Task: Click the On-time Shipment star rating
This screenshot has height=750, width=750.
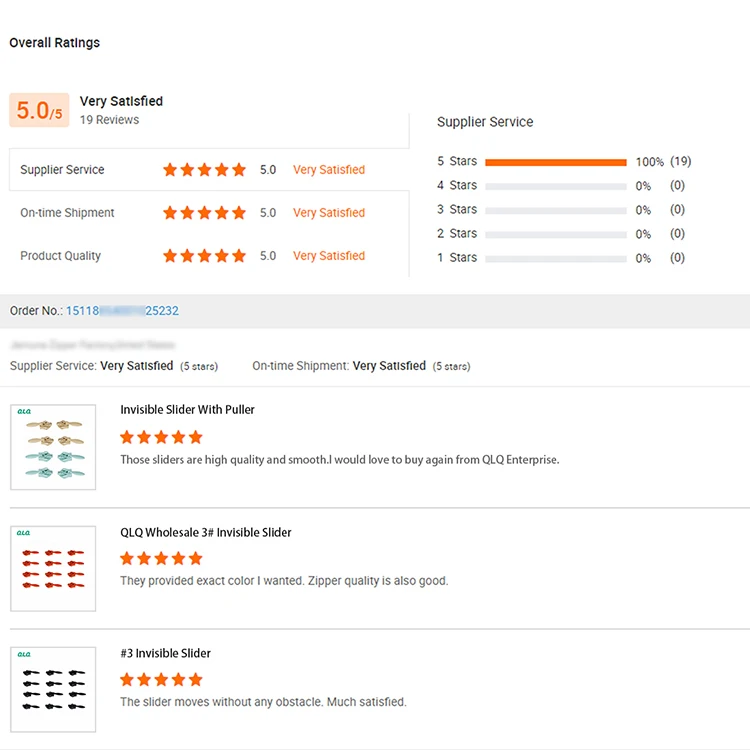Action: [x=204, y=213]
